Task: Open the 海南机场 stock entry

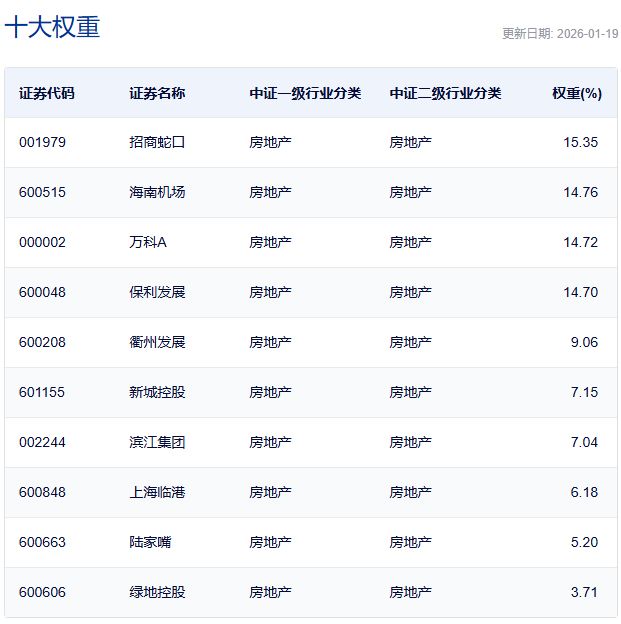Action: coord(157,192)
